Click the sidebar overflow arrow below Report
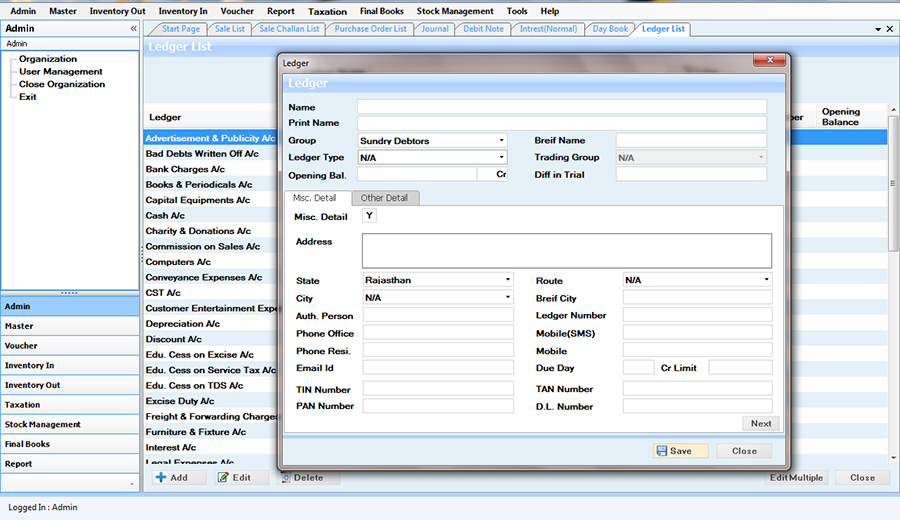900x520 pixels. (x=132, y=483)
